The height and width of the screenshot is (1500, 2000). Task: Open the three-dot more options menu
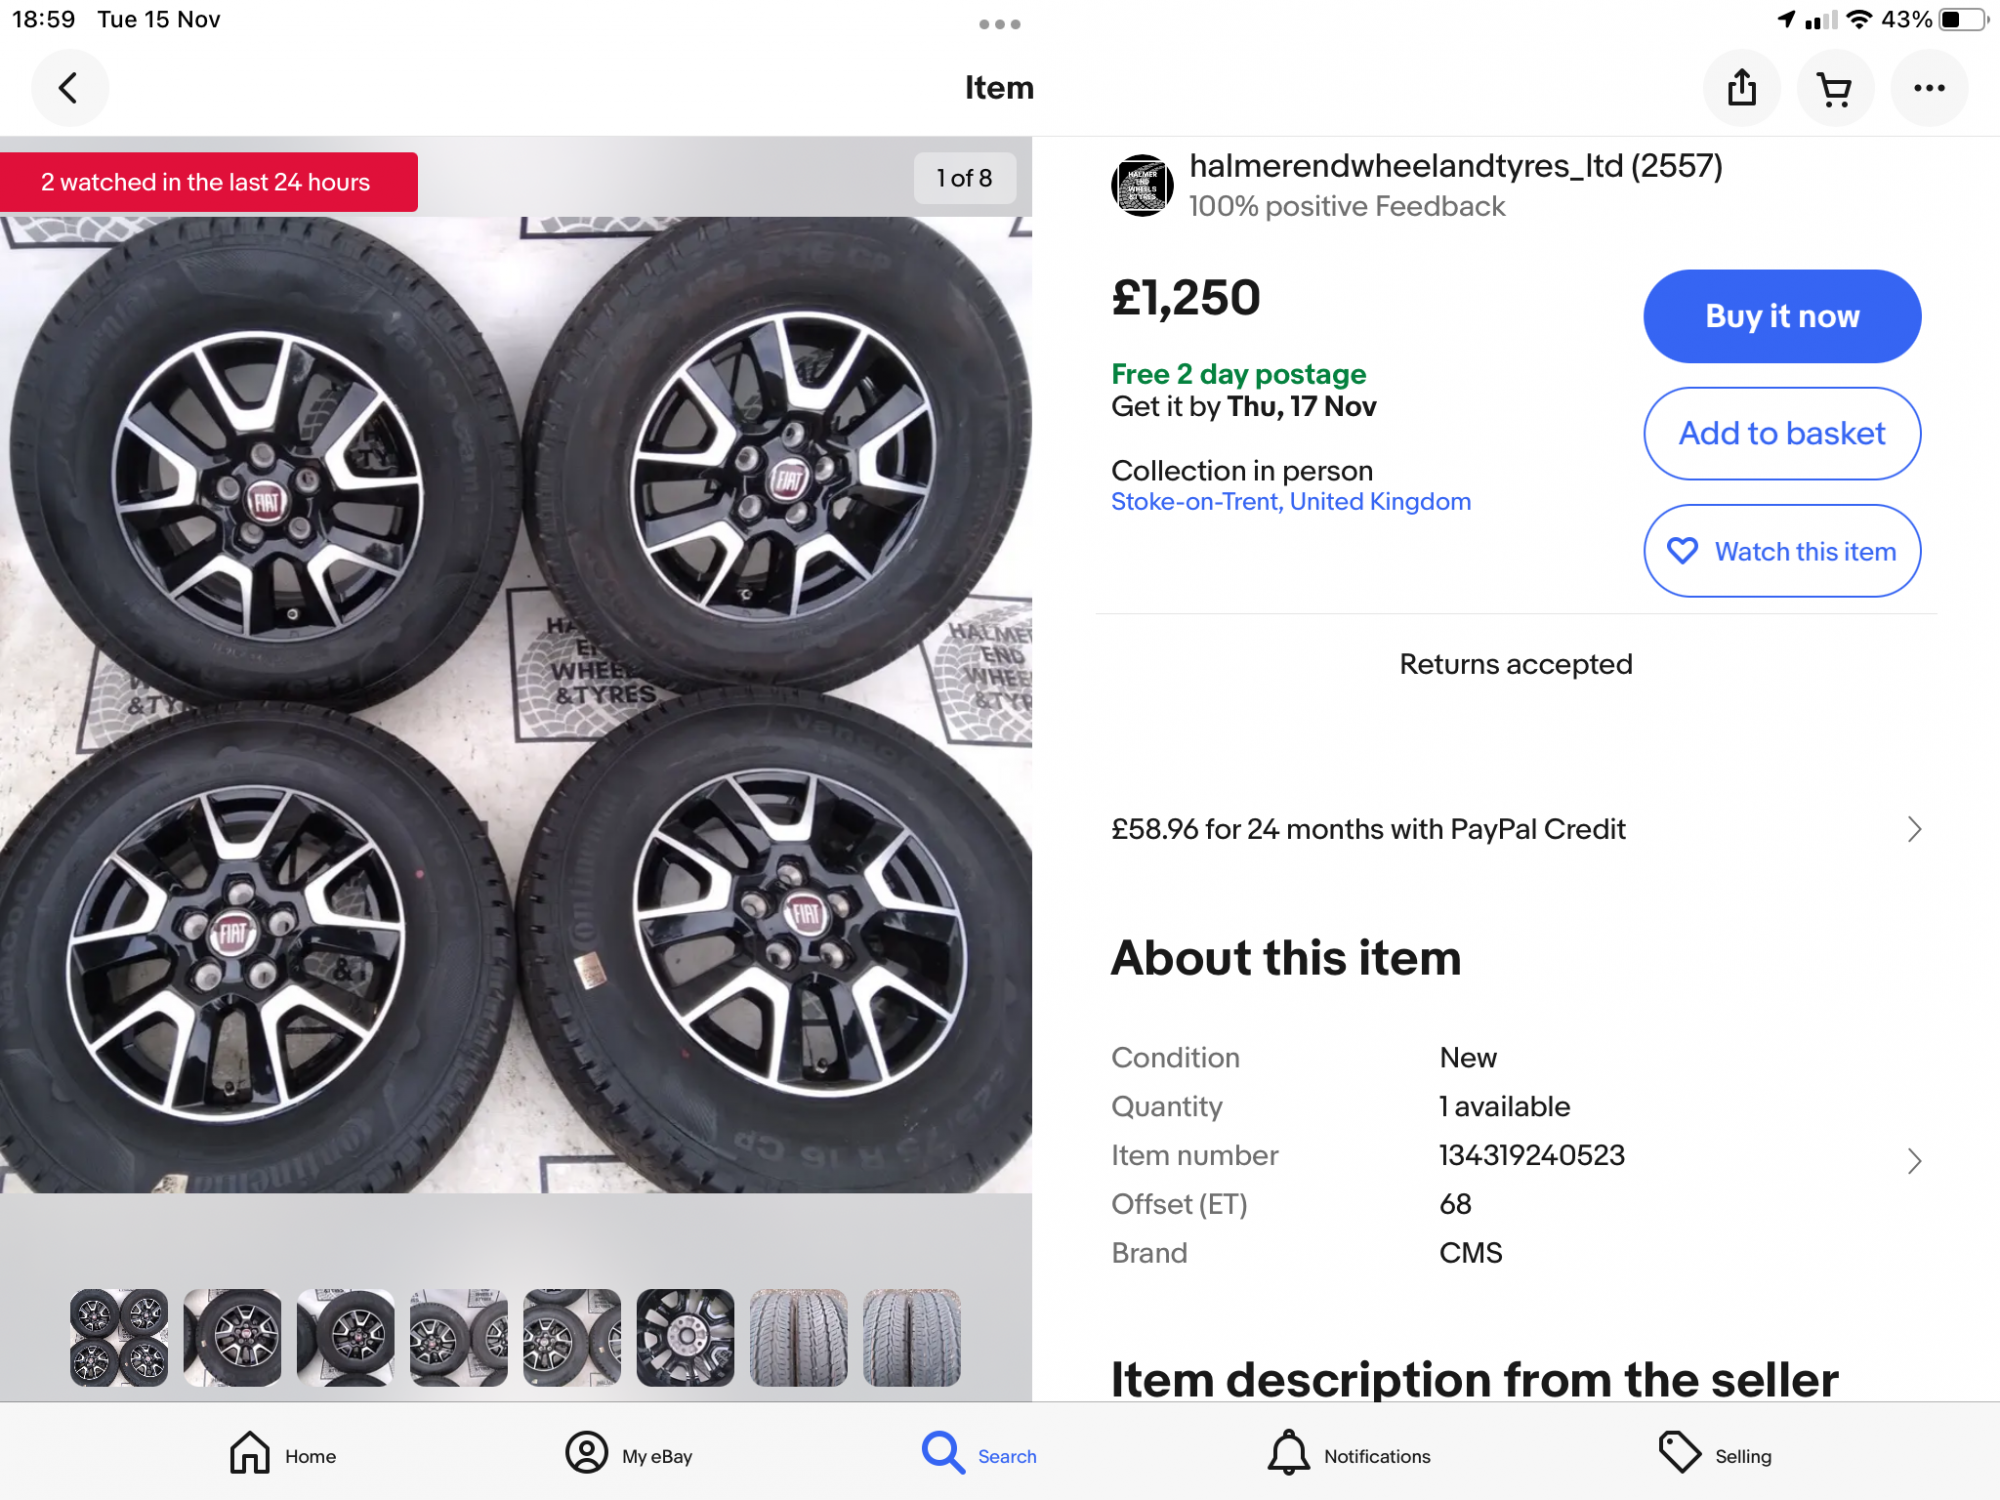[x=1928, y=88]
